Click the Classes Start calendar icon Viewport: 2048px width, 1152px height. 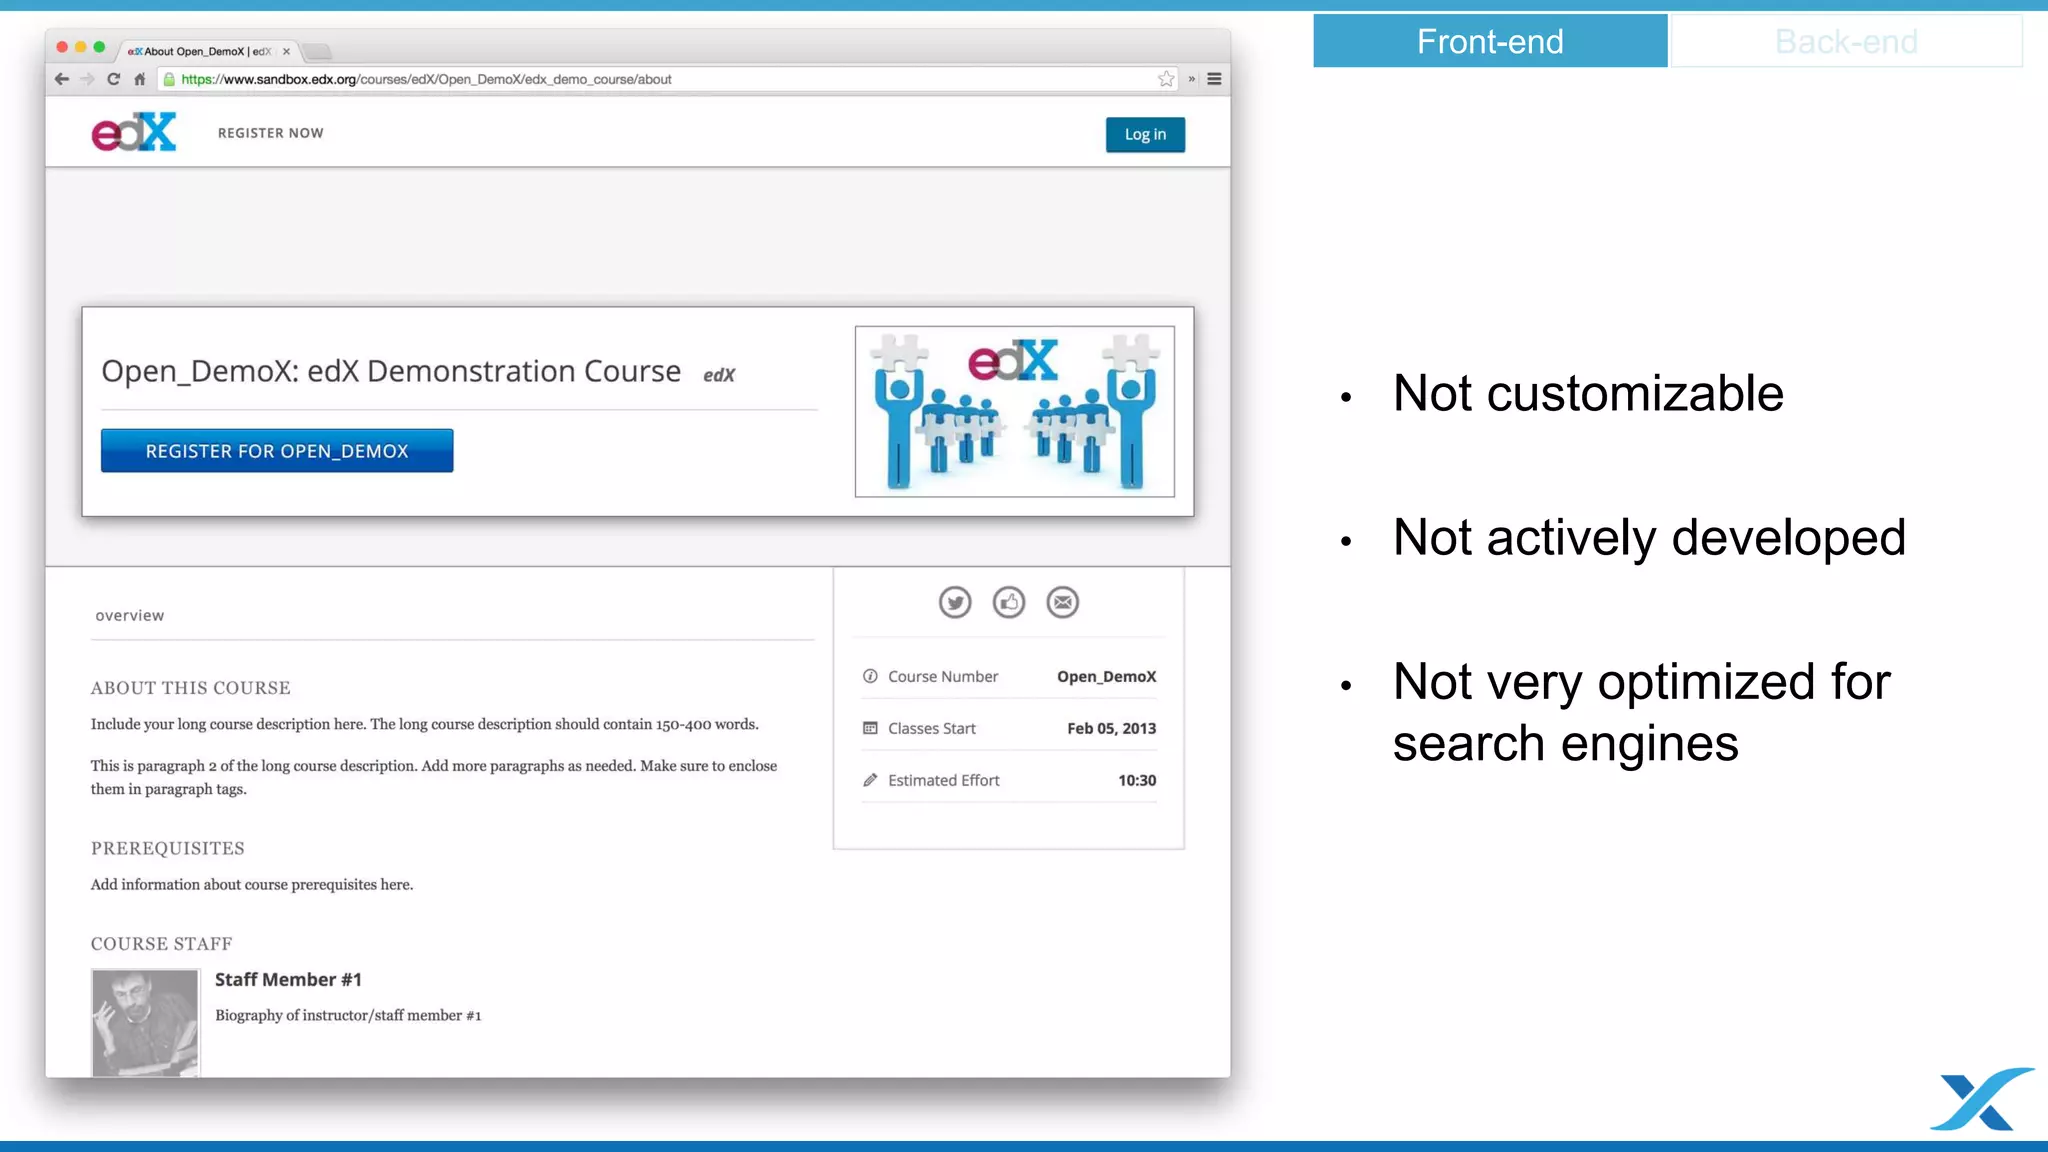pyautogui.click(x=870, y=728)
